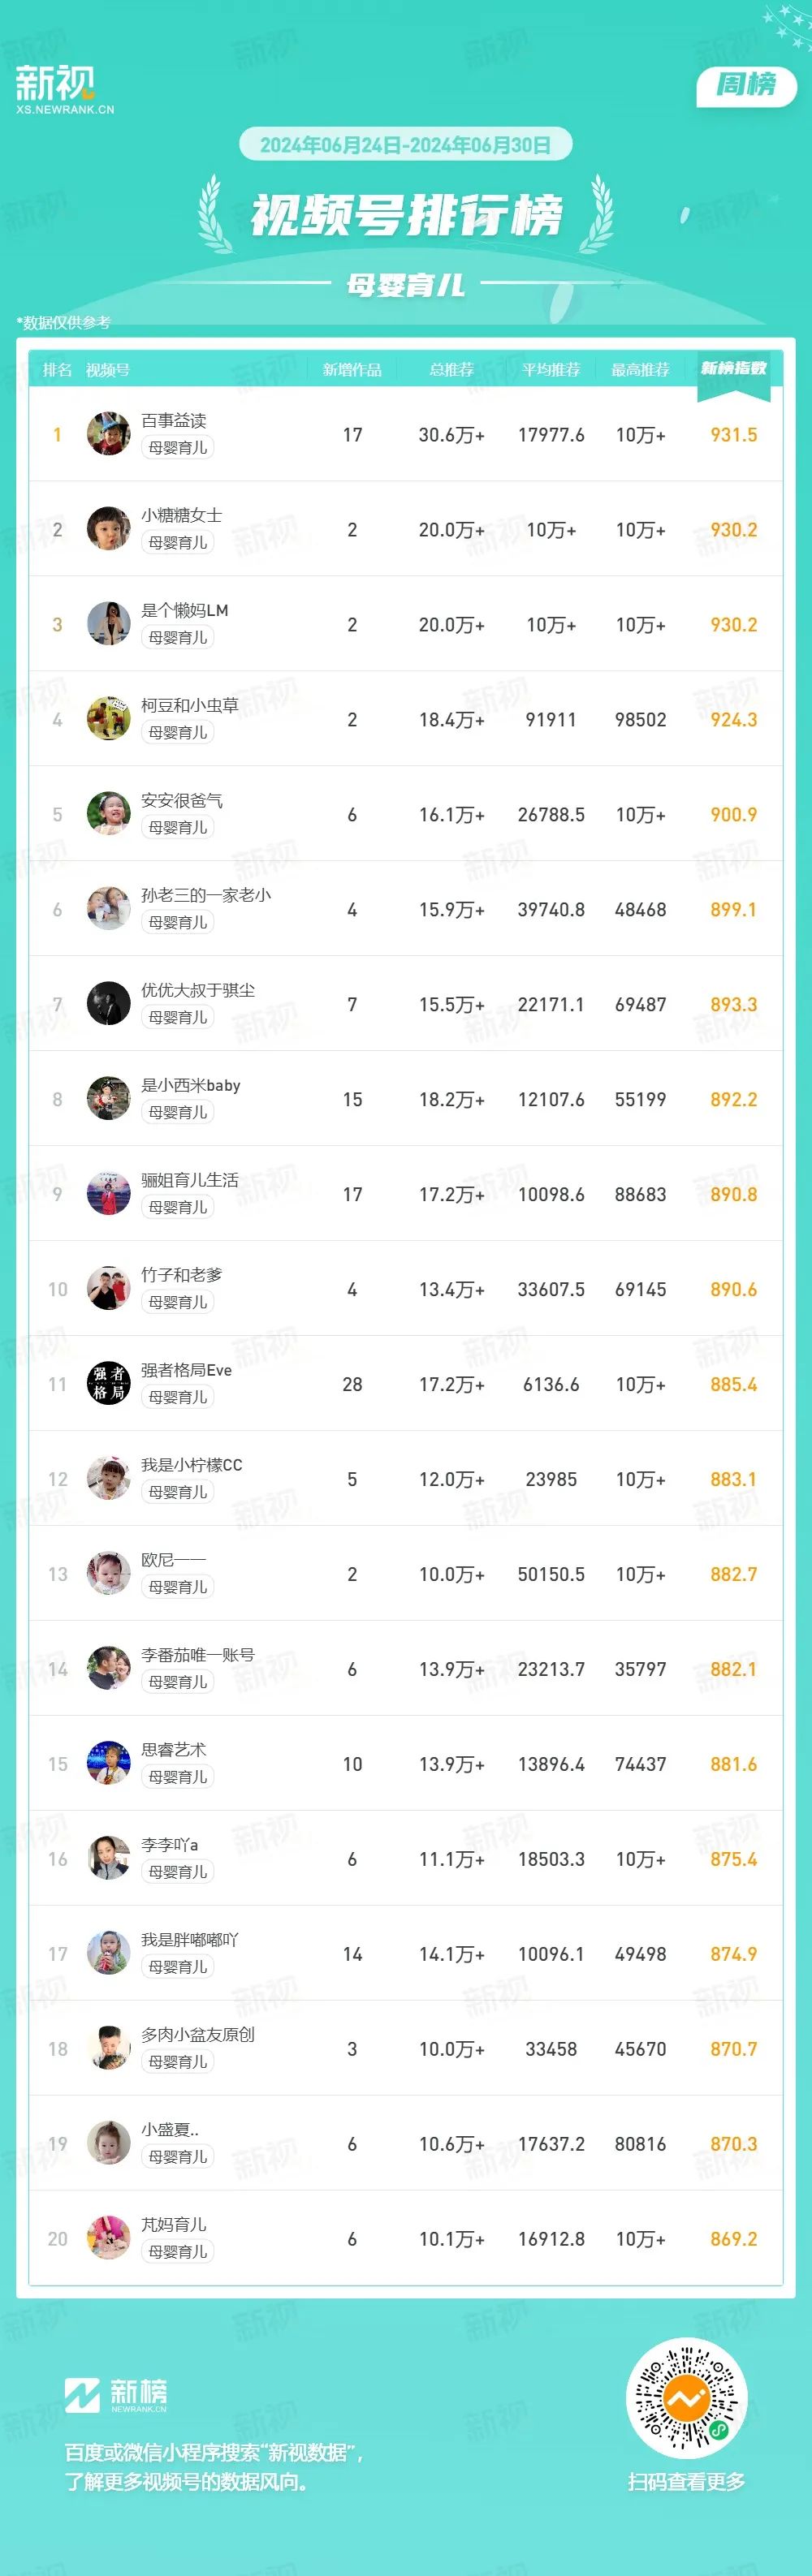
Task: Click the 母婴育儿 tag under 欧尼一一
Action: (x=178, y=1586)
